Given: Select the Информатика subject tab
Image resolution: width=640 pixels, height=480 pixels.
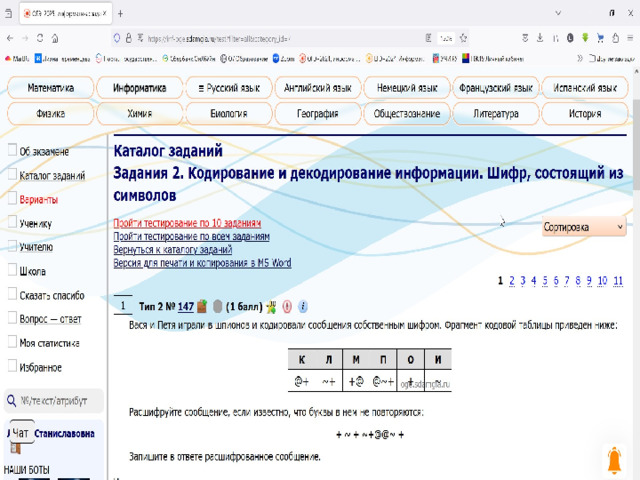Looking at the screenshot, I should 140,88.
